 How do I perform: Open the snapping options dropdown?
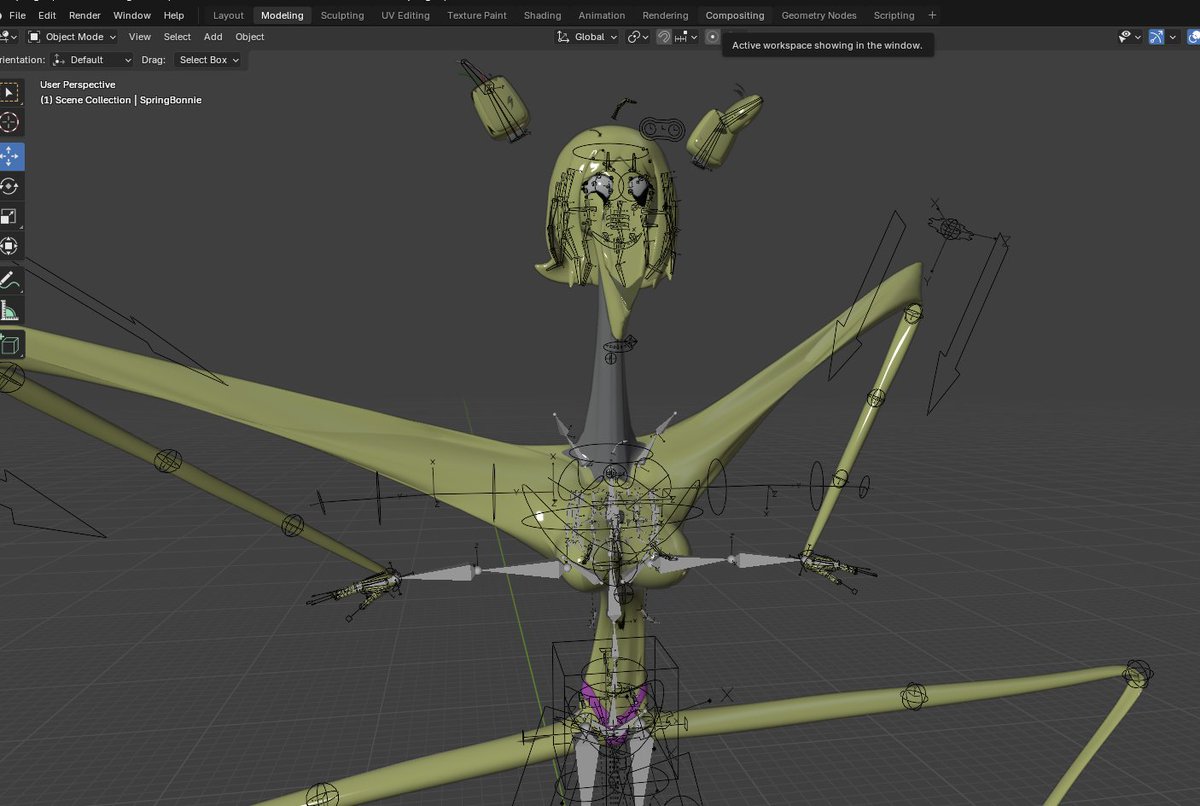(x=687, y=37)
